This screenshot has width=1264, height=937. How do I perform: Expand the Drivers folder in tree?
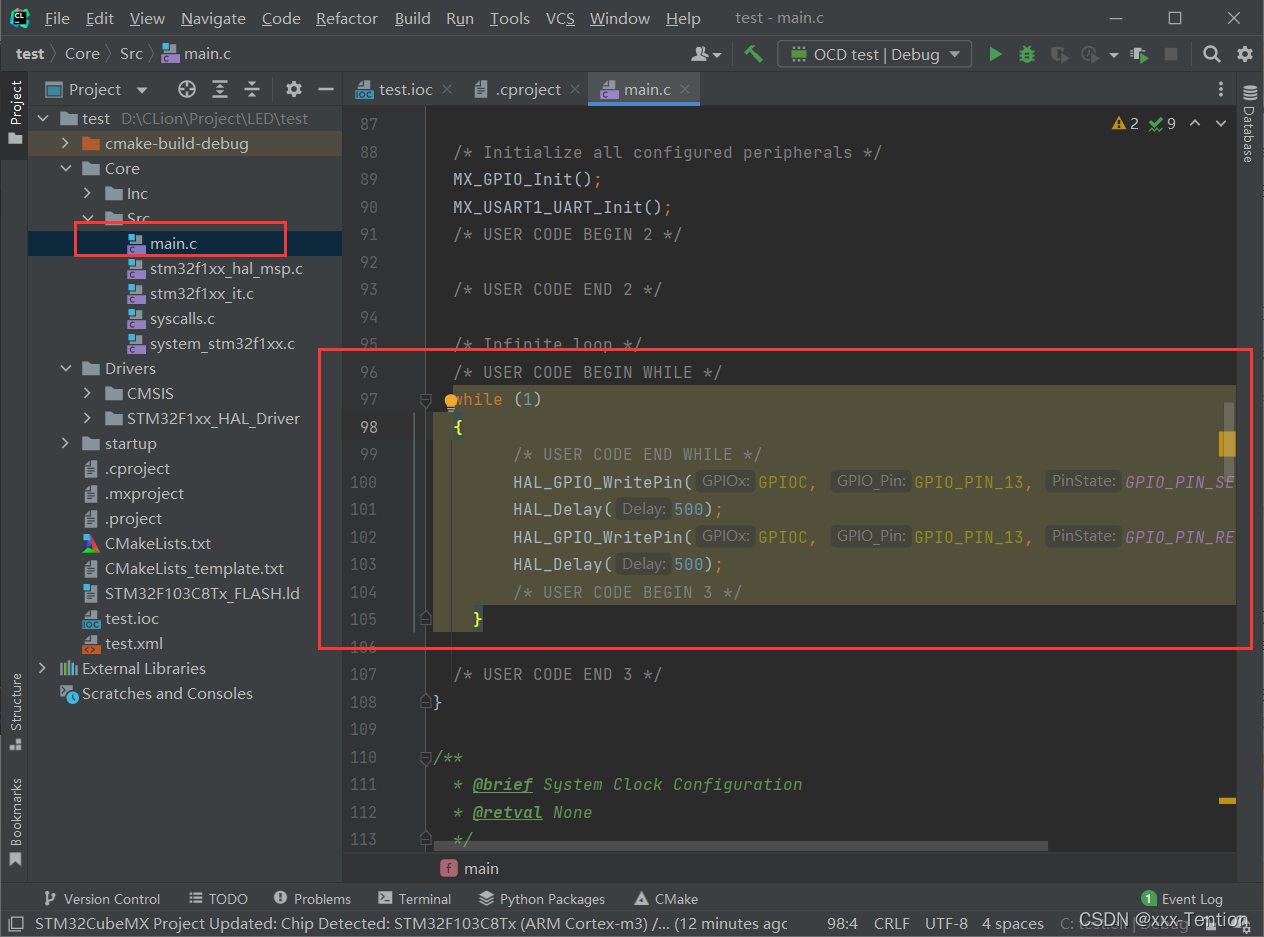tap(66, 369)
